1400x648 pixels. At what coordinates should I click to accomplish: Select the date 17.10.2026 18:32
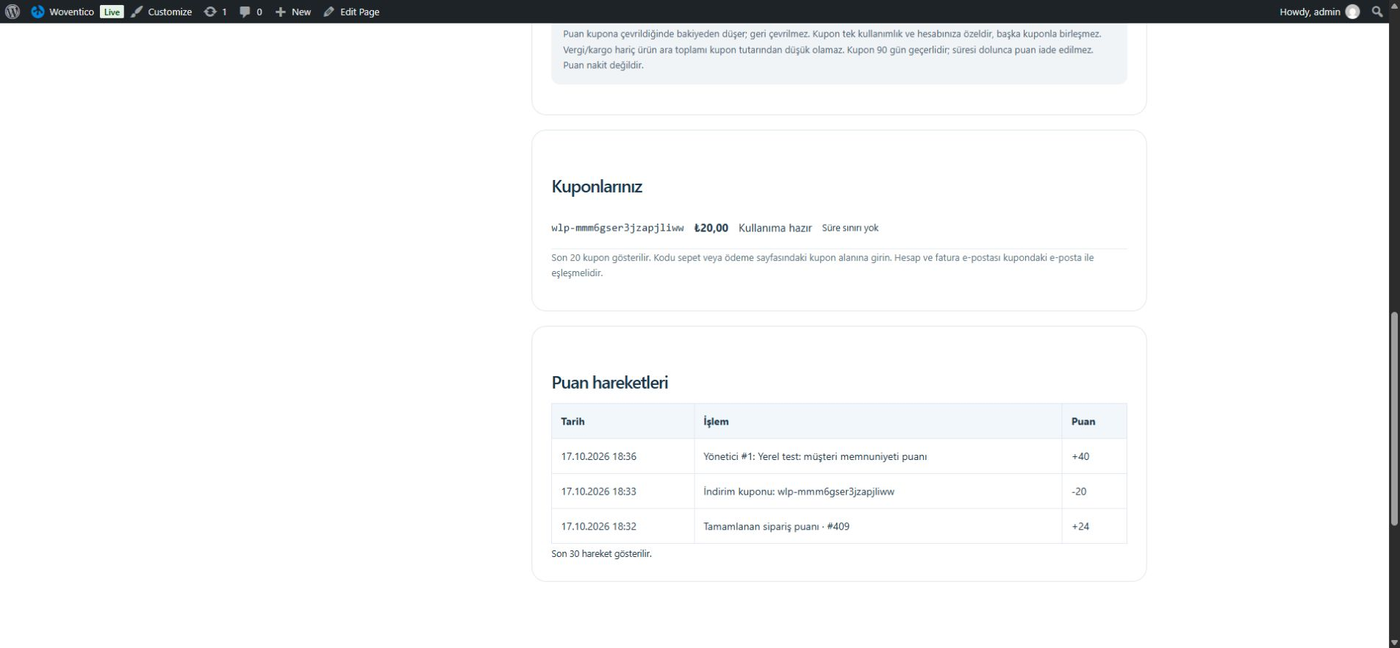pos(599,526)
